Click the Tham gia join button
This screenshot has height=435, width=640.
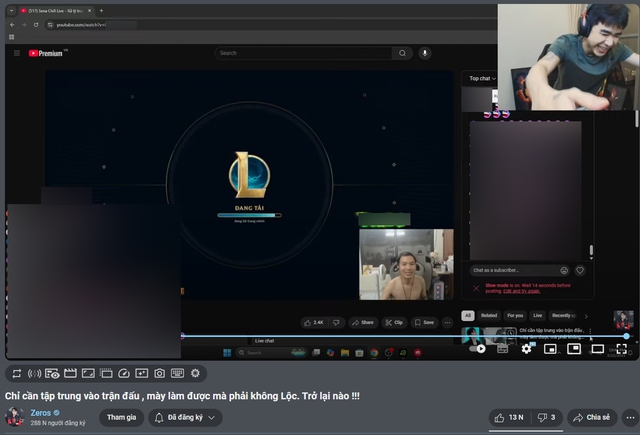[x=122, y=417]
